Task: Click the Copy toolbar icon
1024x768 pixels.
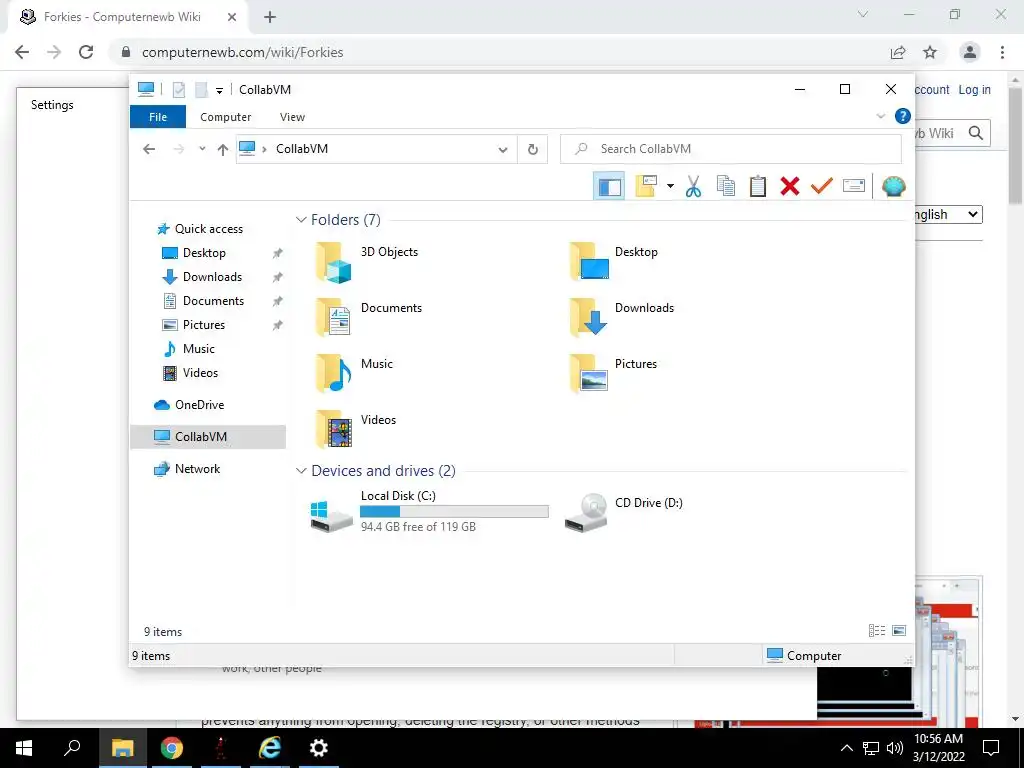Action: [x=726, y=186]
